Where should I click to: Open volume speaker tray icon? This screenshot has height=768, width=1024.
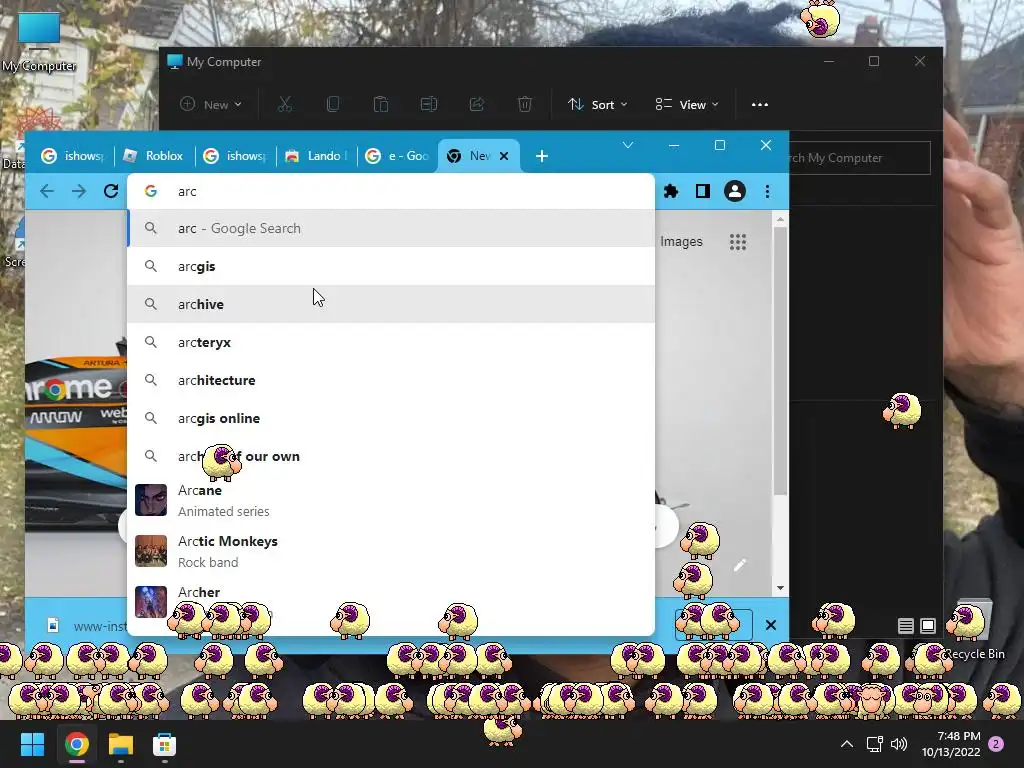899,744
